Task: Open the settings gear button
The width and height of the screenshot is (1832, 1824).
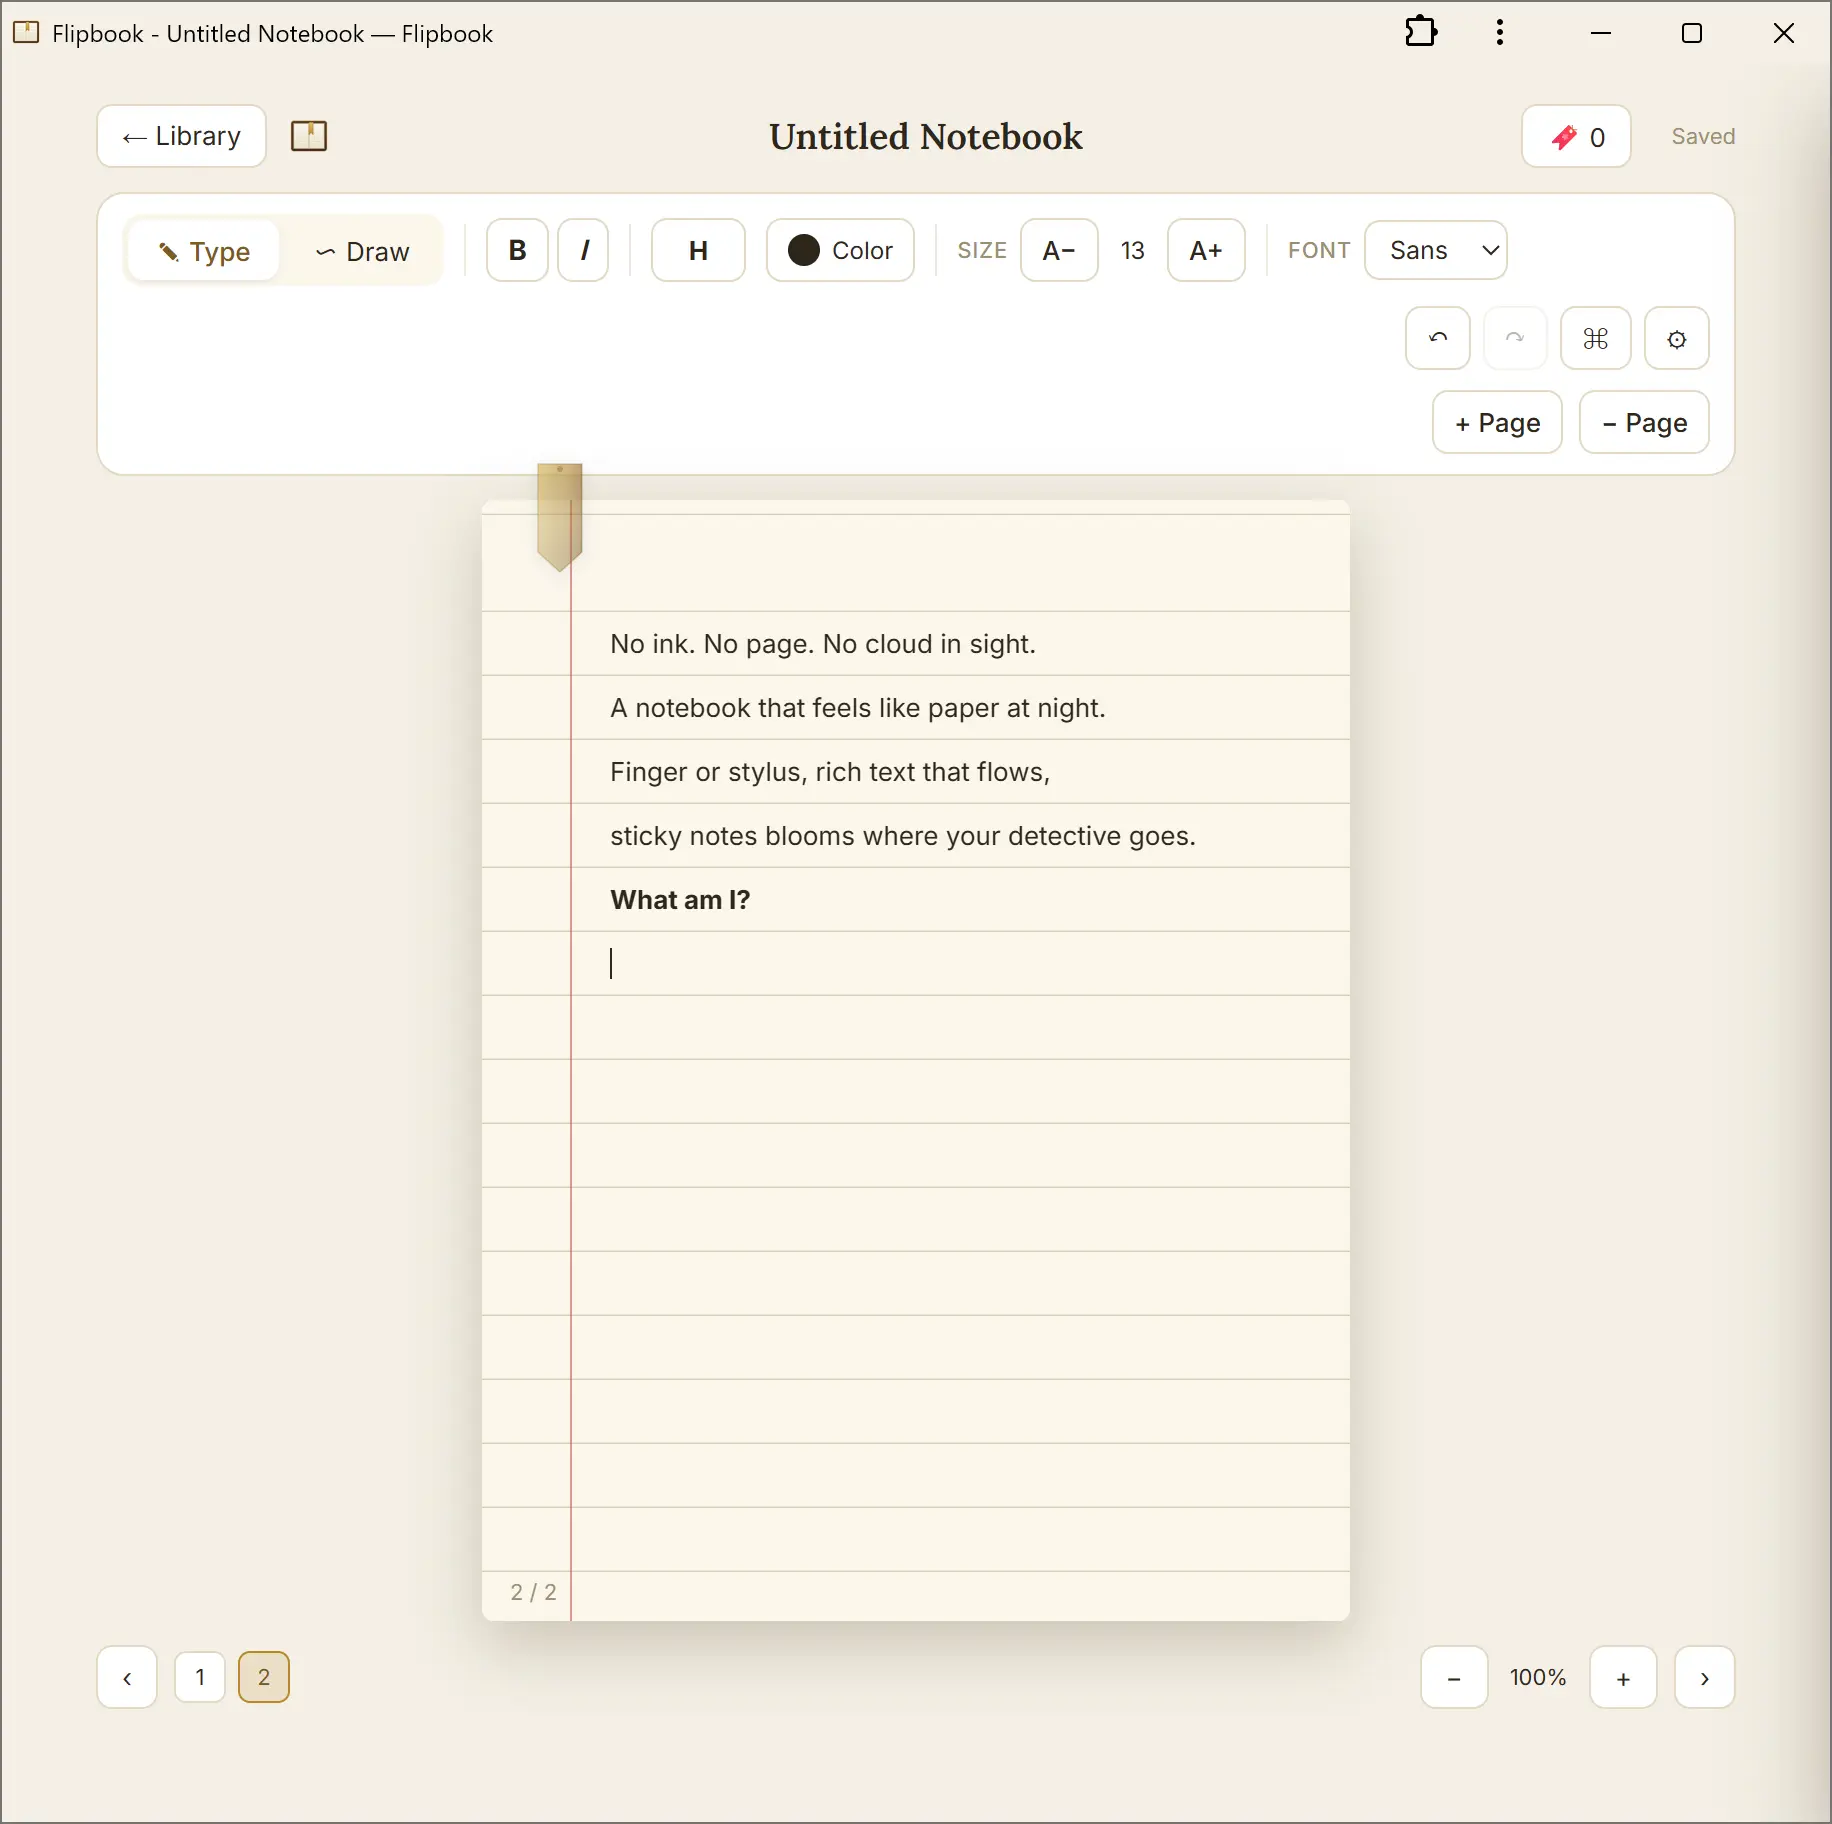Action: tap(1677, 338)
